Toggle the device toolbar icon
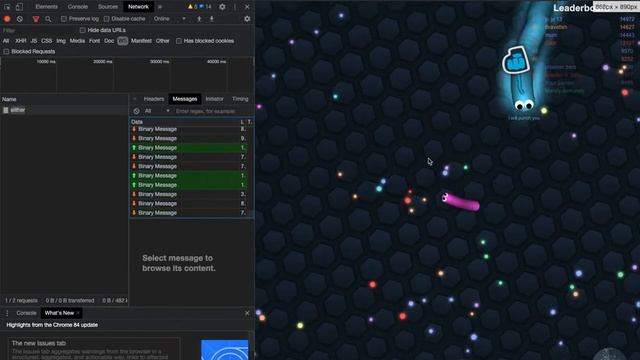Viewport: 640px width, 360px height. [19, 7]
